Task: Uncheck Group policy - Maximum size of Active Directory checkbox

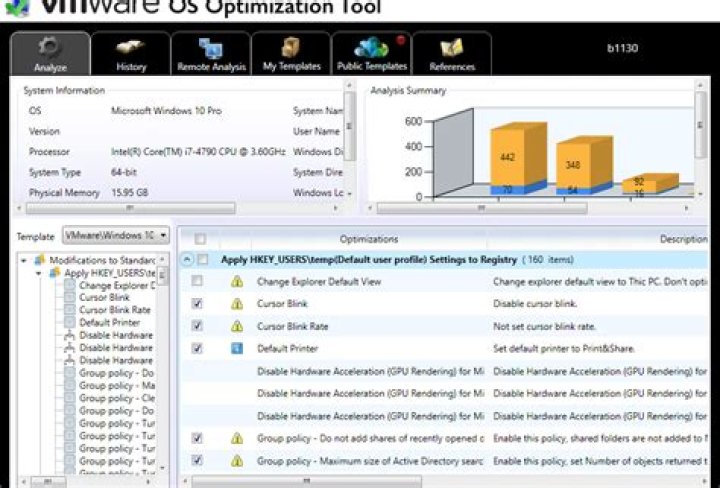Action: pyautogui.click(x=197, y=460)
